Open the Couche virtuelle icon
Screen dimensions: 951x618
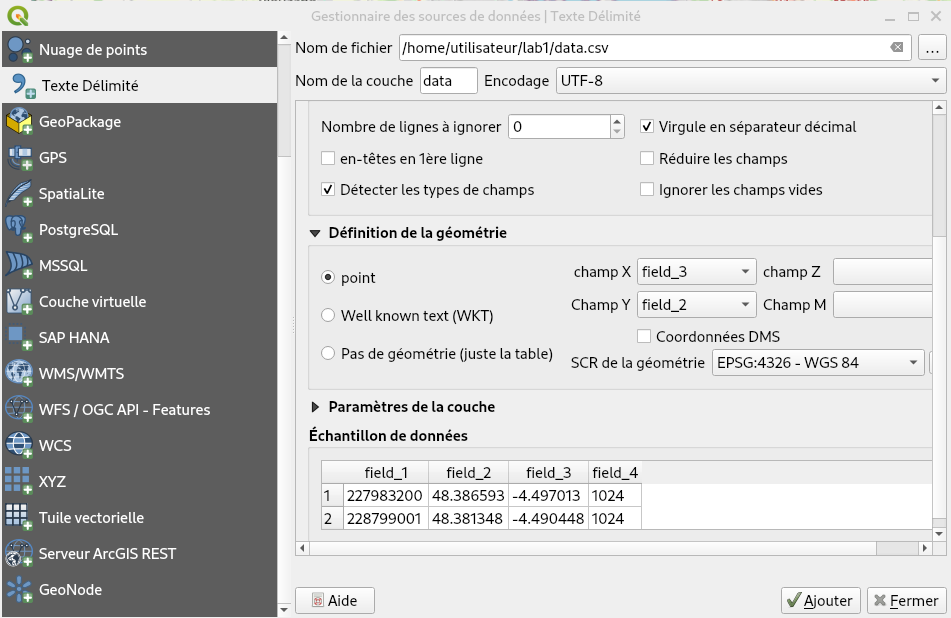19,302
